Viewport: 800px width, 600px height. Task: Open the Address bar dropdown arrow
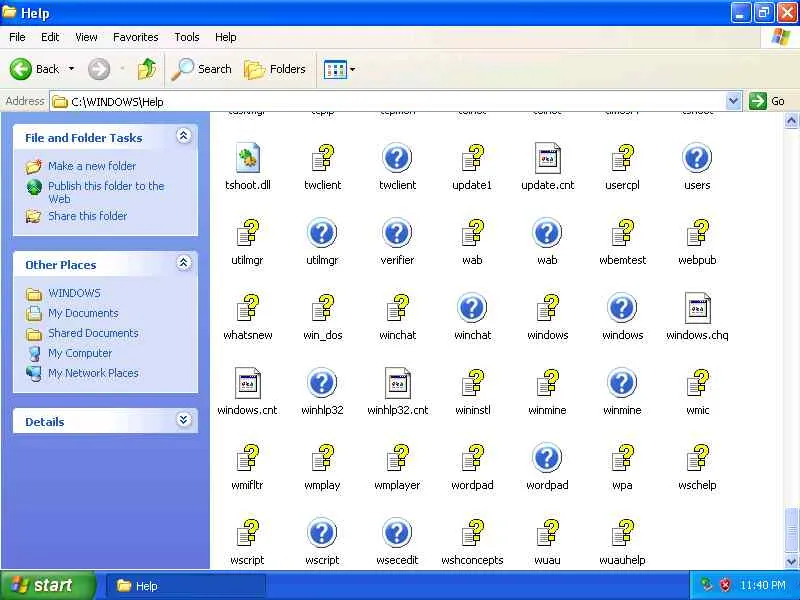pyautogui.click(x=733, y=101)
